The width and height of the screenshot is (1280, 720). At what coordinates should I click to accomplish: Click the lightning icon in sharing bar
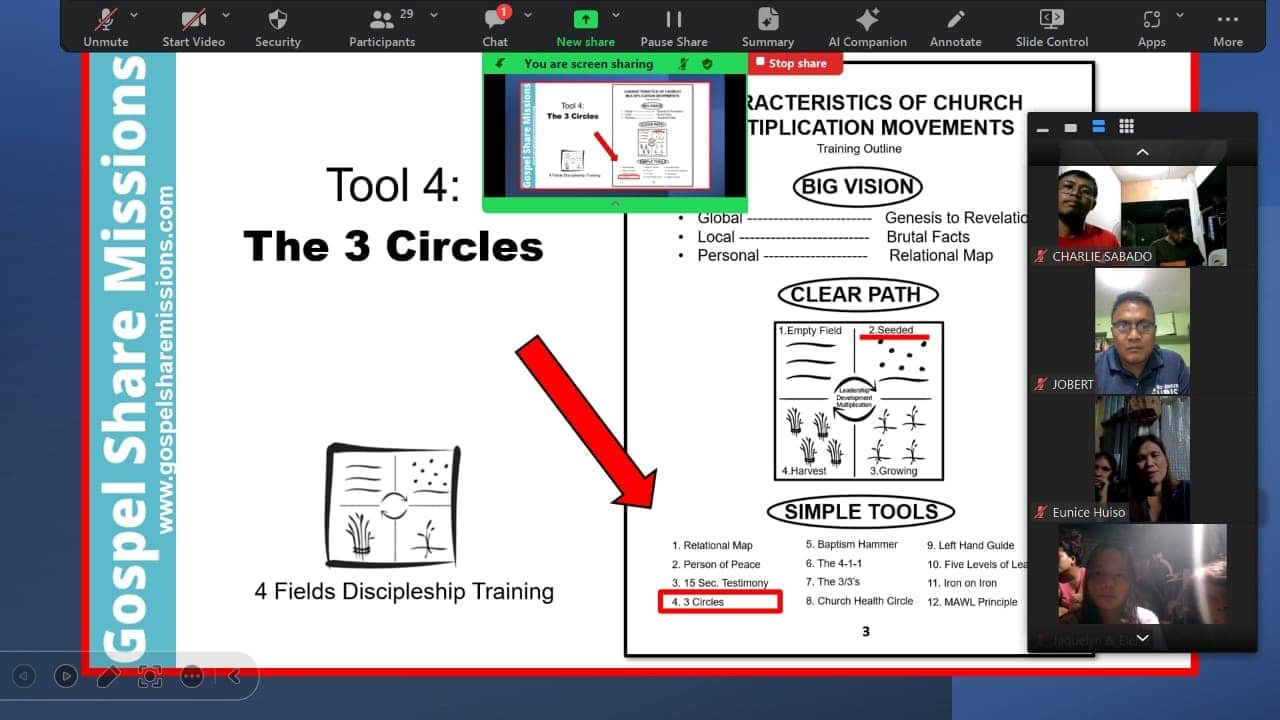pos(500,63)
